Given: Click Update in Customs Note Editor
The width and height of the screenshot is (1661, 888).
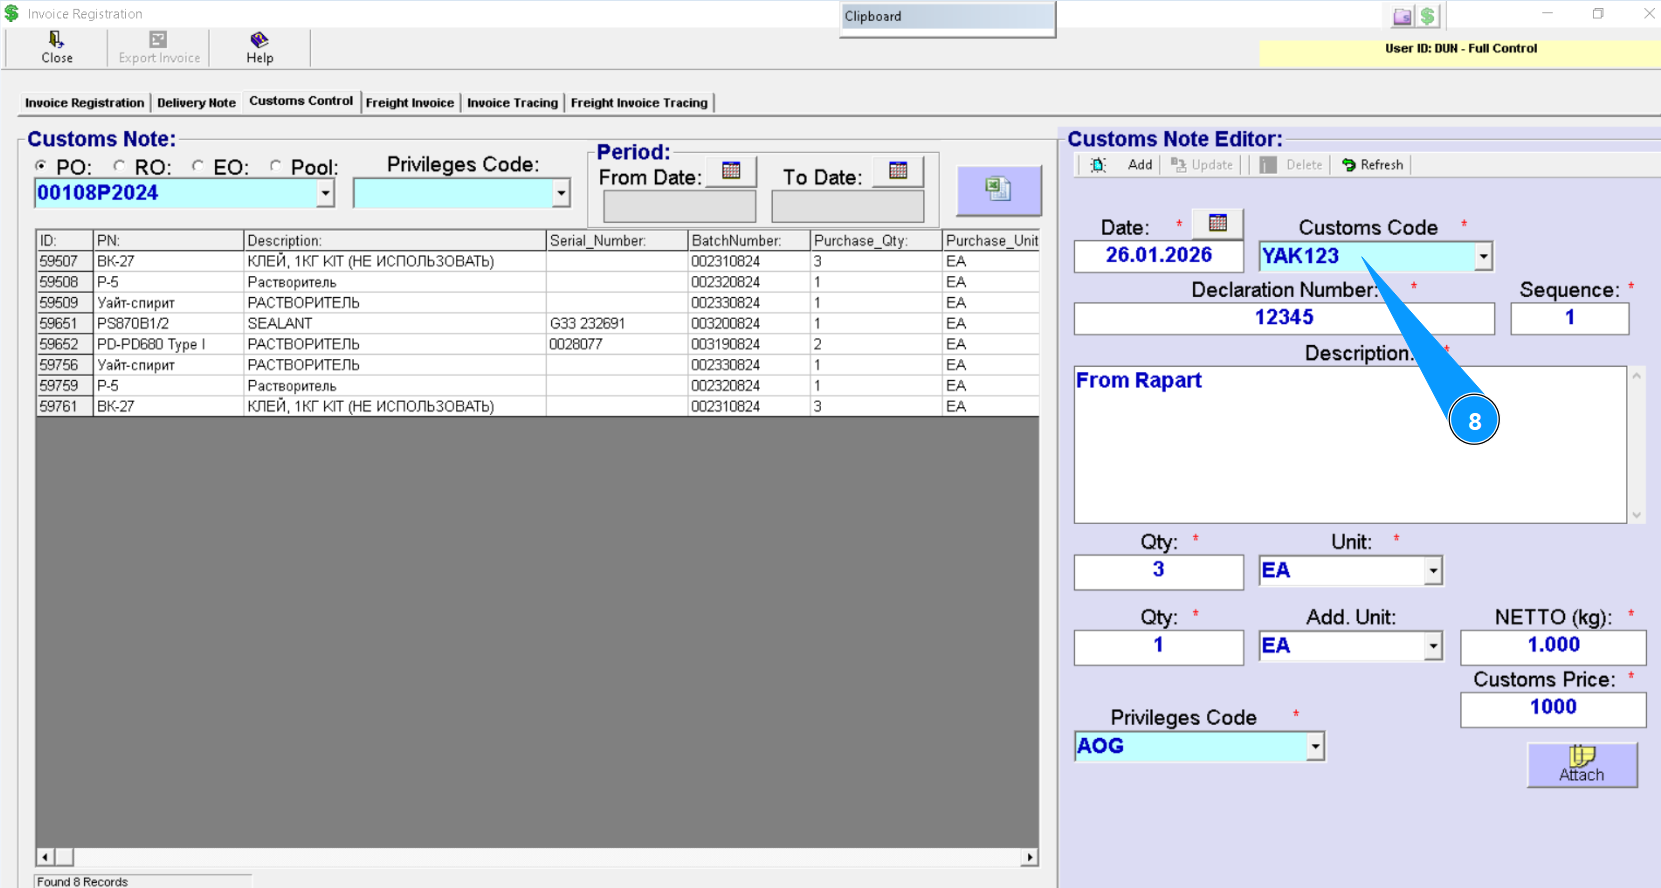Looking at the screenshot, I should (x=1203, y=165).
